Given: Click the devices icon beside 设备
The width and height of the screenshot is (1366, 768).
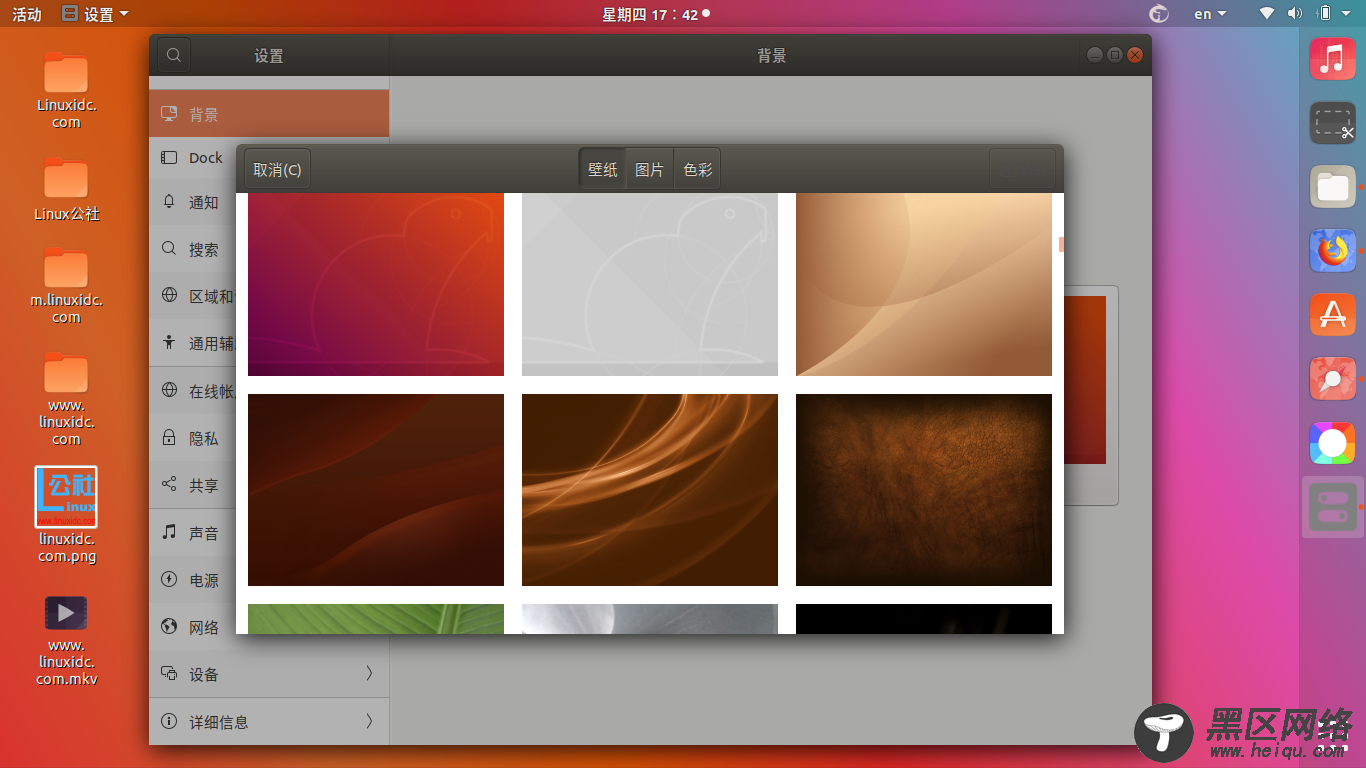Looking at the screenshot, I should (x=169, y=674).
